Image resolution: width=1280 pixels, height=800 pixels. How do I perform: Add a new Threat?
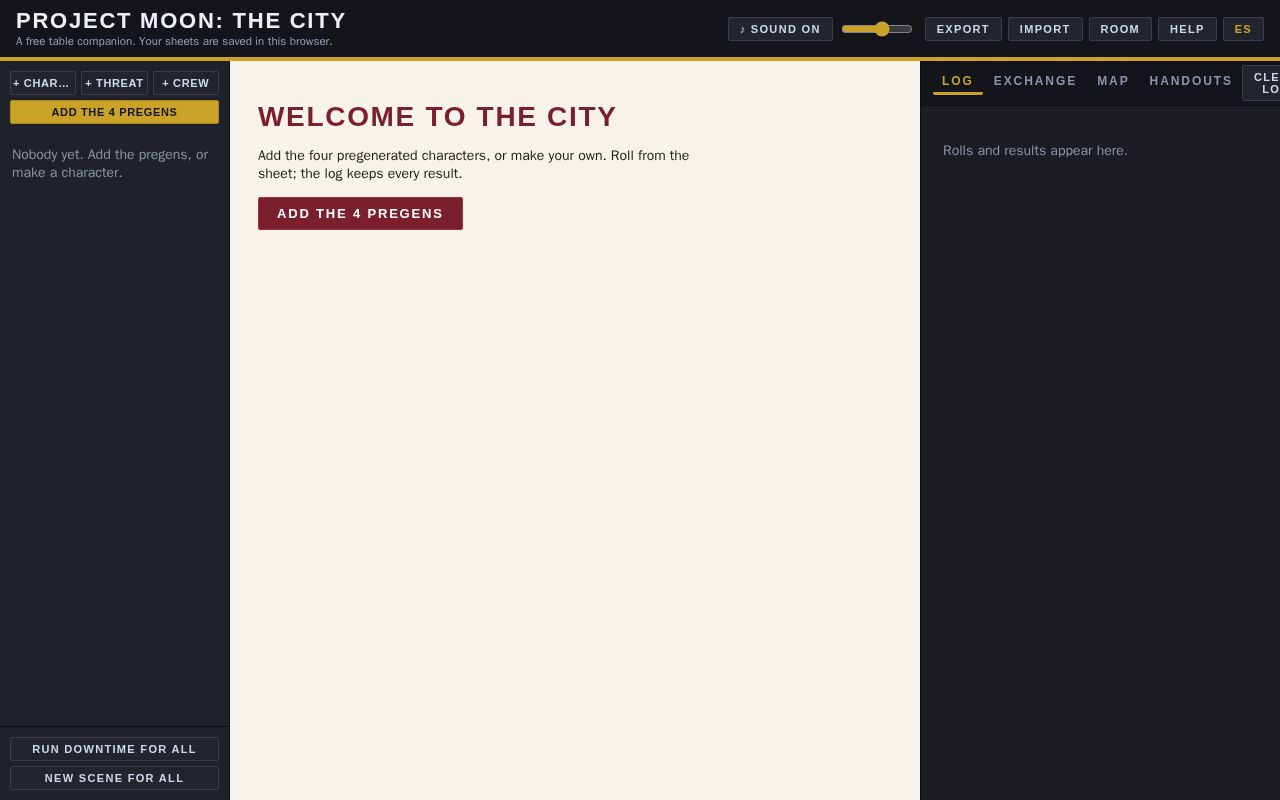tap(114, 83)
